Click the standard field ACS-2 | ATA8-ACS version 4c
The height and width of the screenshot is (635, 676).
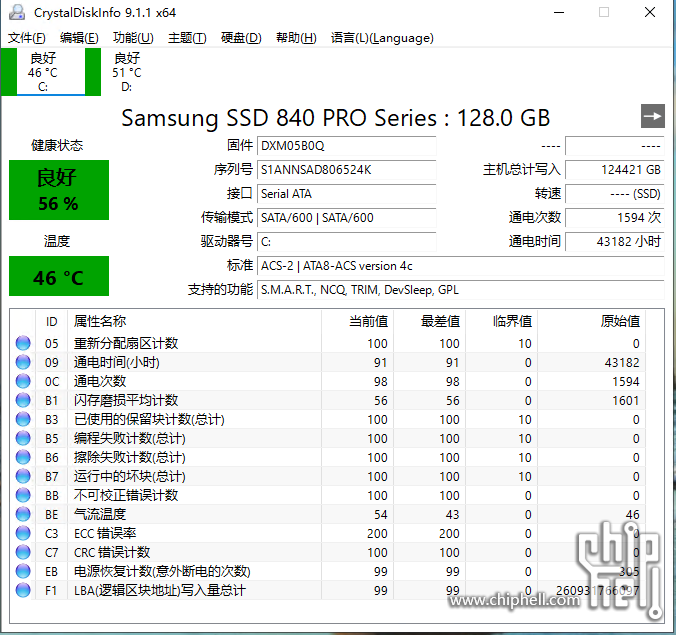pos(460,266)
